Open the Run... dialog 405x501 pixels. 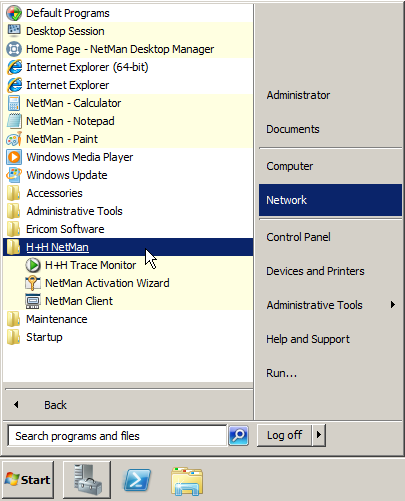(x=330, y=373)
